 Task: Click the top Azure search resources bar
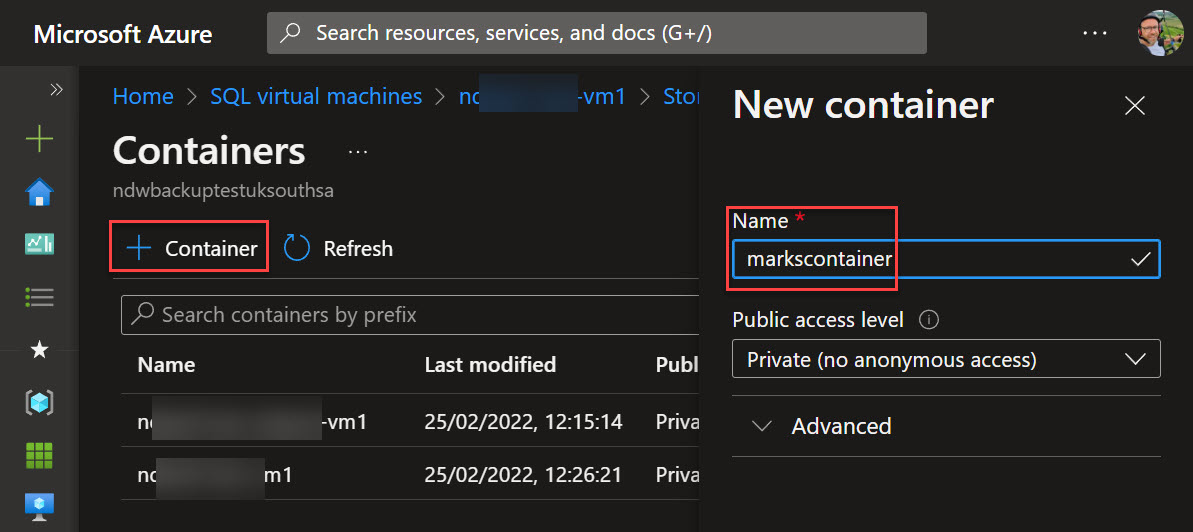coord(596,33)
